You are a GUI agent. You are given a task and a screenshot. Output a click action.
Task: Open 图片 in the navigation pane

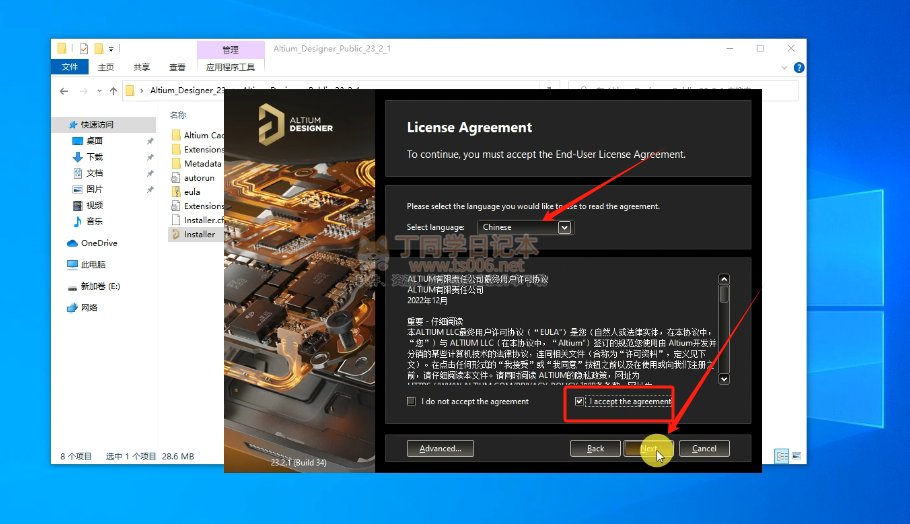[94, 189]
